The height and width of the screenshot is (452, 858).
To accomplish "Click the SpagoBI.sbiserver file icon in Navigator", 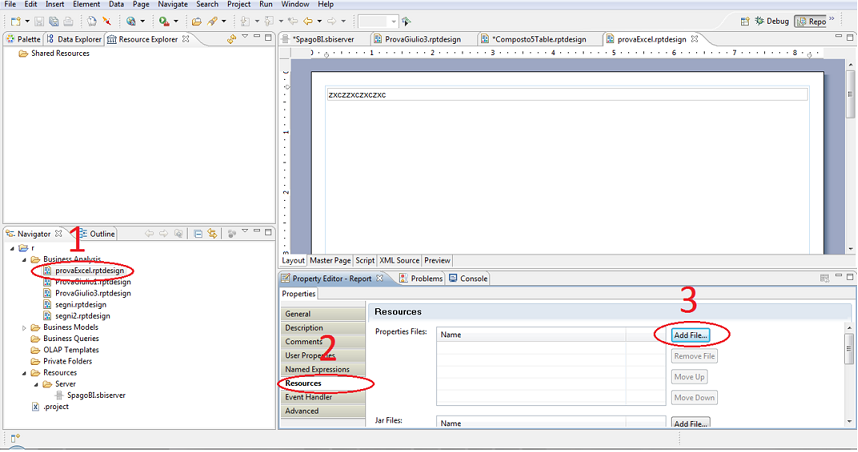I will tap(60, 395).
